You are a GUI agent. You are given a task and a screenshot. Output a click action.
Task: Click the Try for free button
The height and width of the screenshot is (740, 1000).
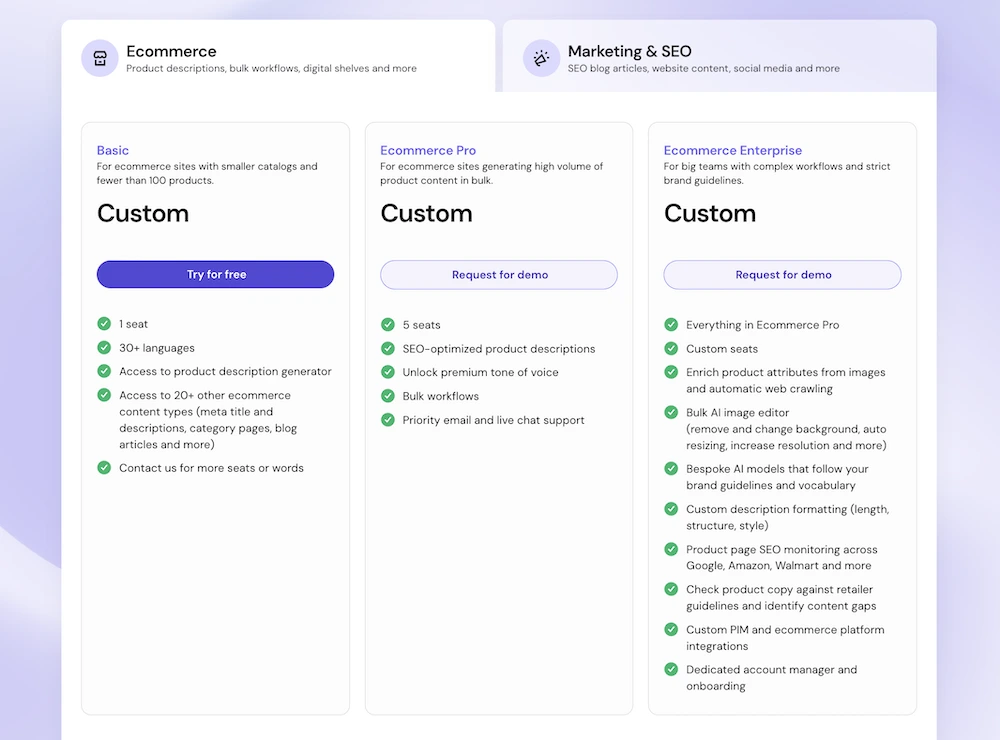point(216,274)
